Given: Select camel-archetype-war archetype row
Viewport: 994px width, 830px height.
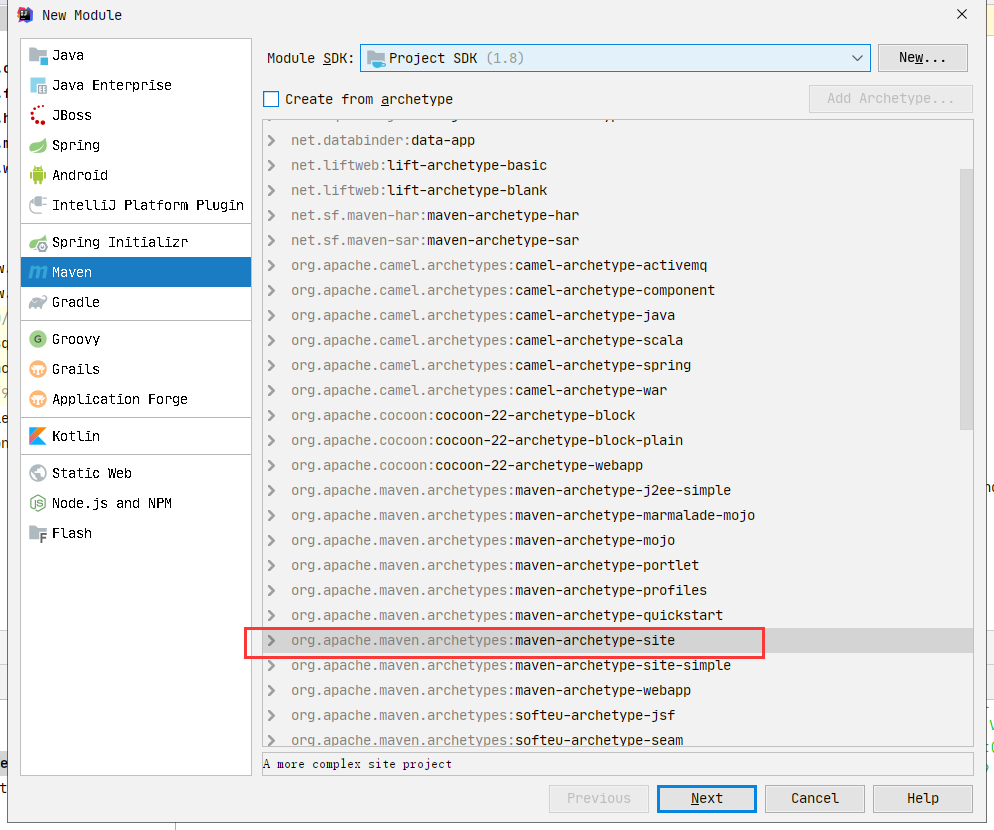Looking at the screenshot, I should [618, 391].
